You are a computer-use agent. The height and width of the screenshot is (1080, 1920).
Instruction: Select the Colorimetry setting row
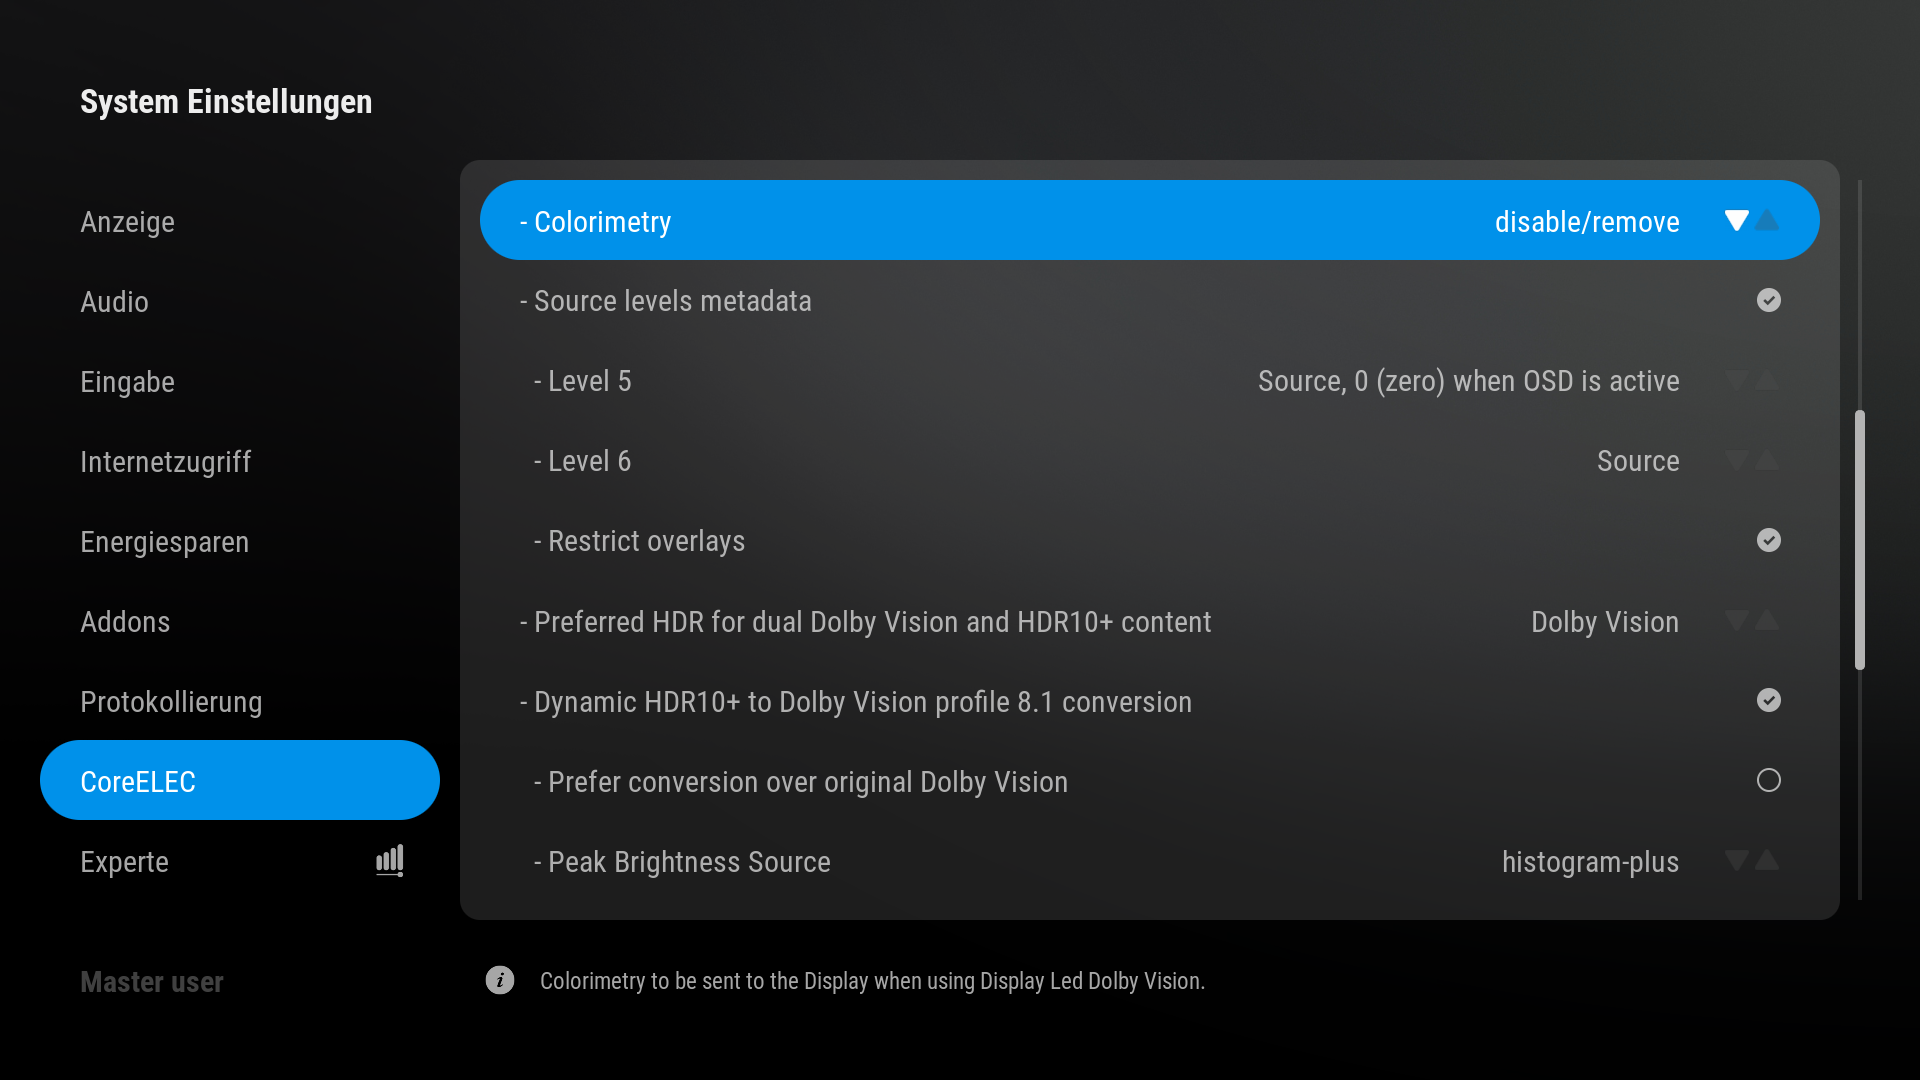pyautogui.click(x=1150, y=220)
